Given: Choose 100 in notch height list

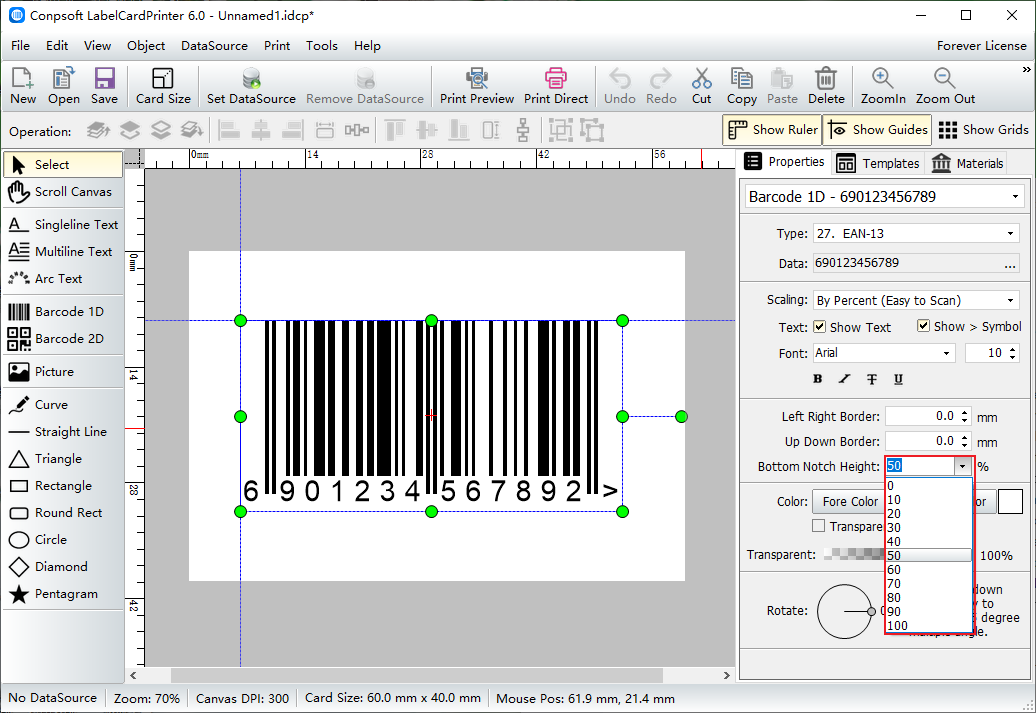Looking at the screenshot, I should 929,625.
